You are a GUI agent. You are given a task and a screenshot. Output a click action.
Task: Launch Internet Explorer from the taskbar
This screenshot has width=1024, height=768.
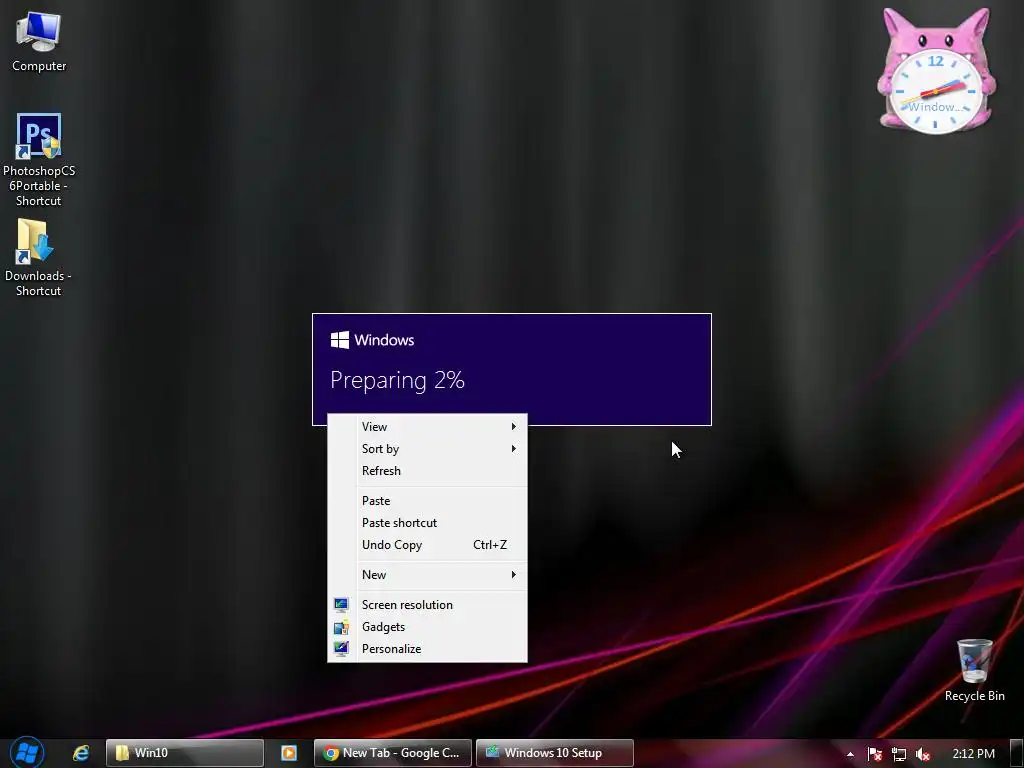81,753
